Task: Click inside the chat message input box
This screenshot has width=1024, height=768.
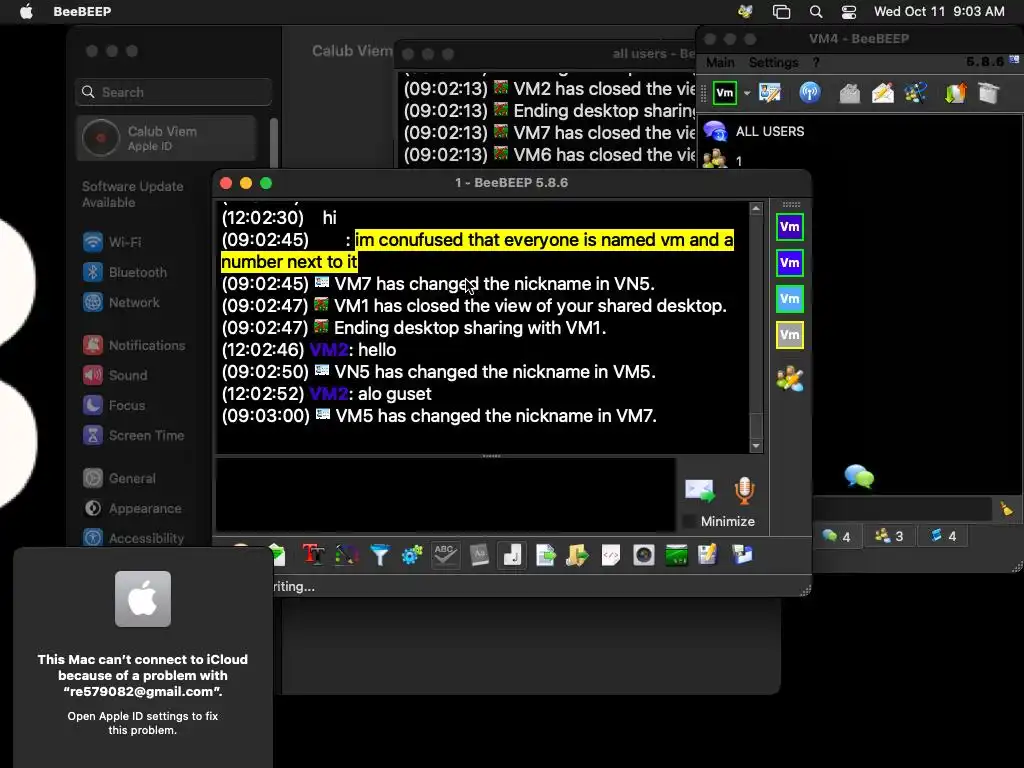Action: tap(446, 495)
